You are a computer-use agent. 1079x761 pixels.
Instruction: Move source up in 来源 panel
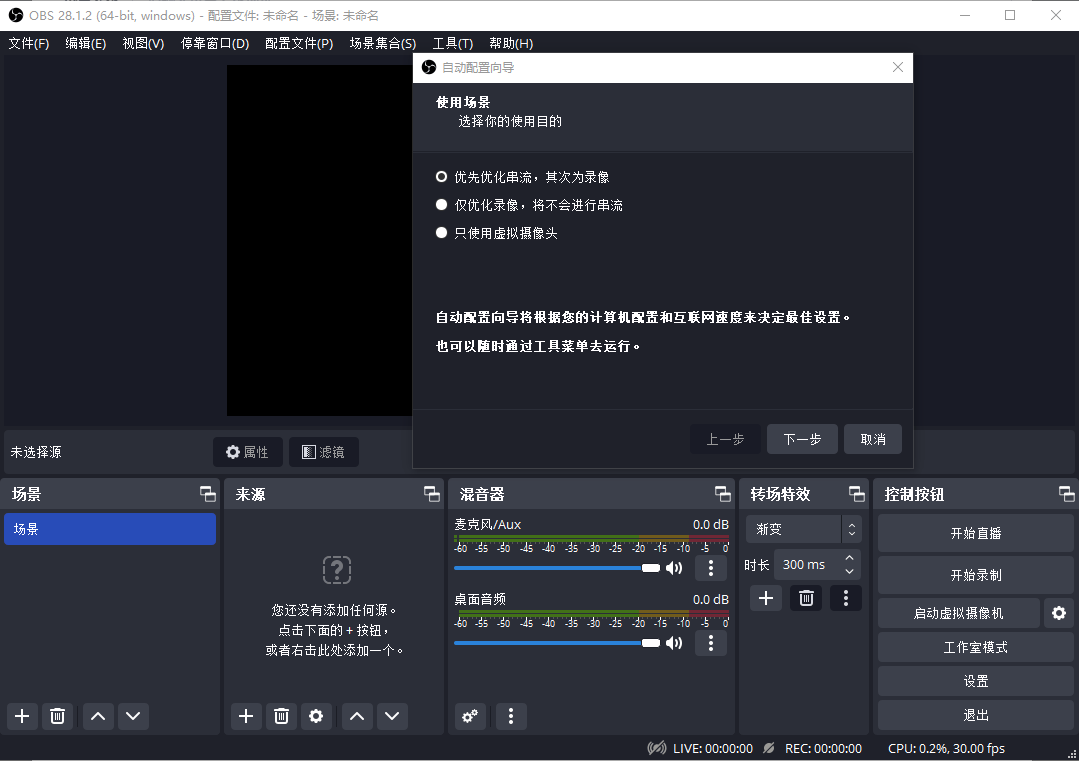(356, 716)
